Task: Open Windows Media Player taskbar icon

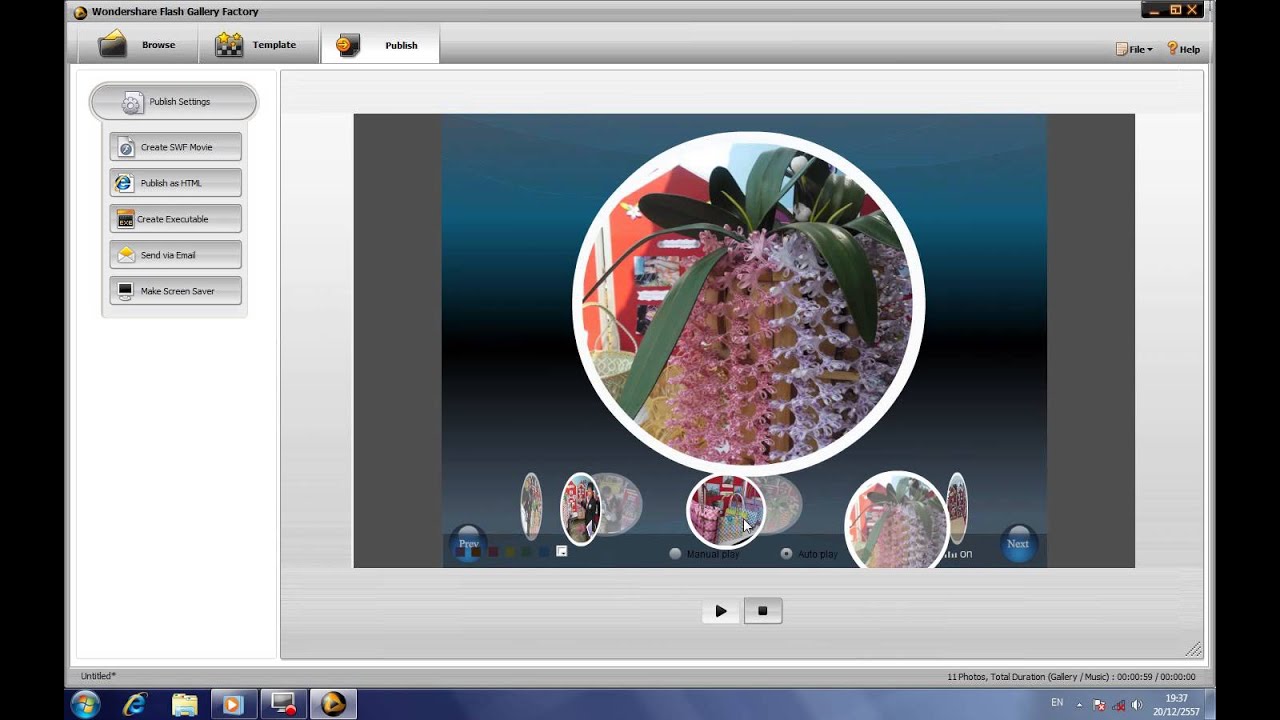Action: (233, 705)
